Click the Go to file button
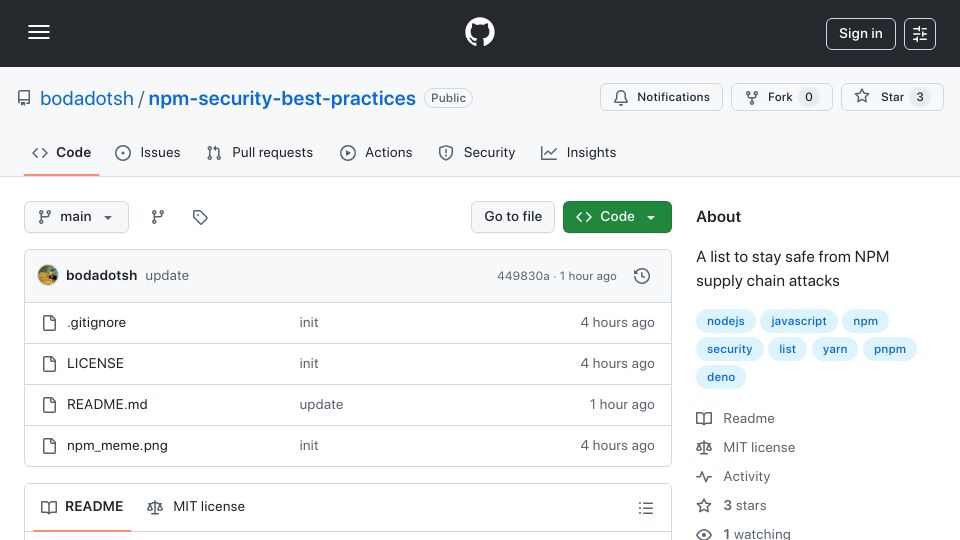 (513, 217)
